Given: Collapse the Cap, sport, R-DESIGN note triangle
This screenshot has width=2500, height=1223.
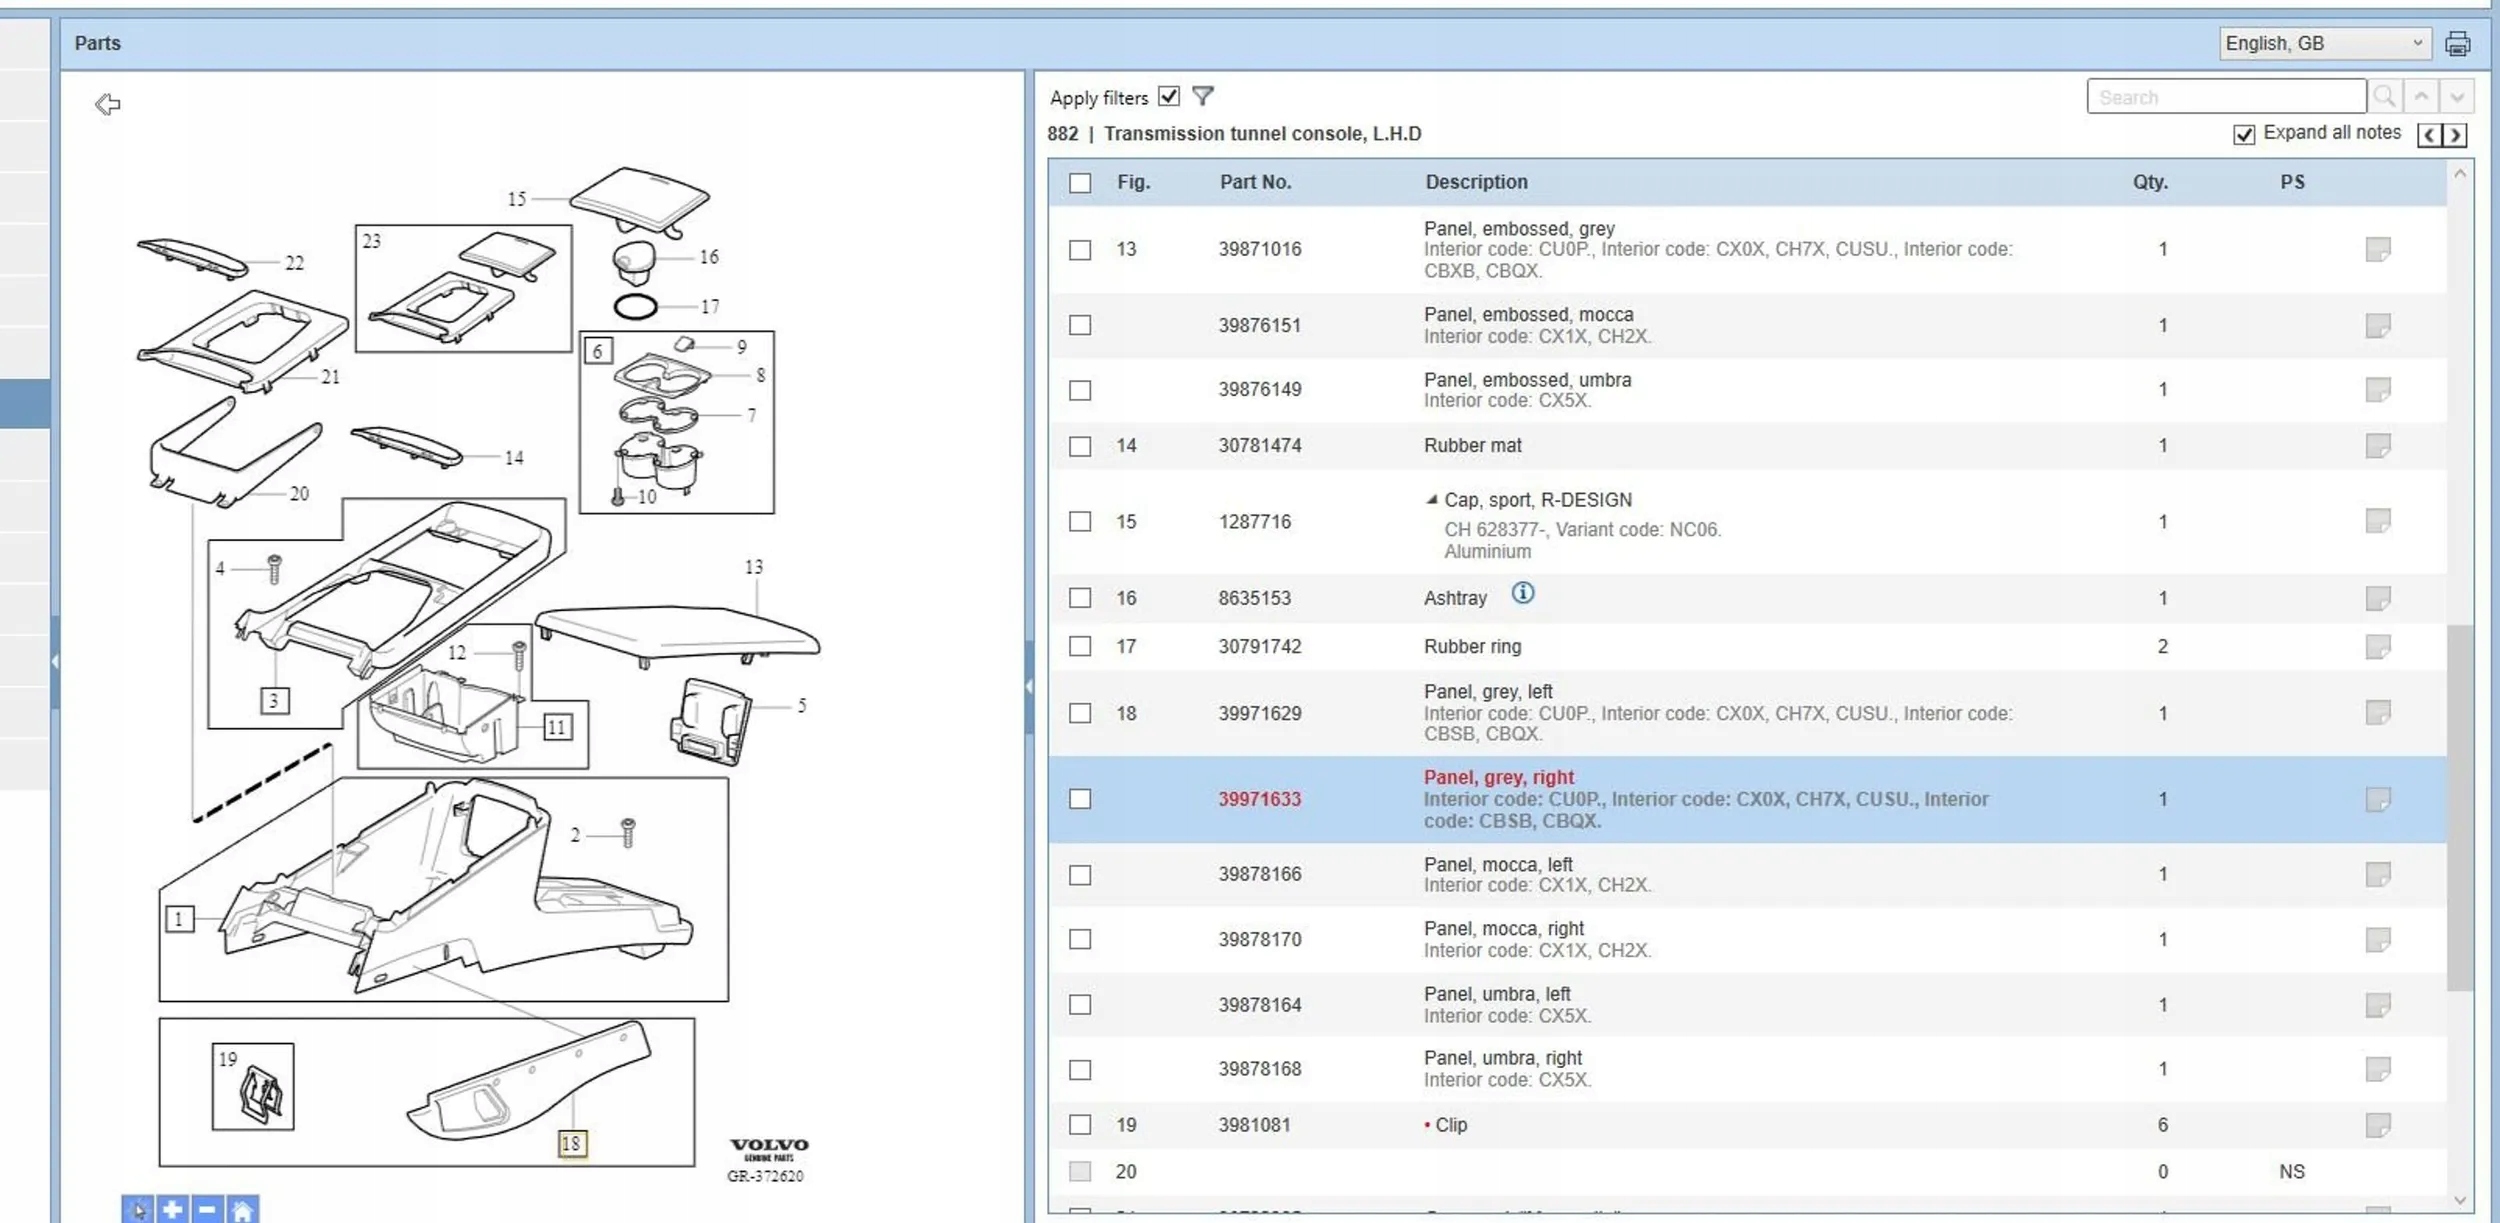Looking at the screenshot, I should (x=1431, y=499).
